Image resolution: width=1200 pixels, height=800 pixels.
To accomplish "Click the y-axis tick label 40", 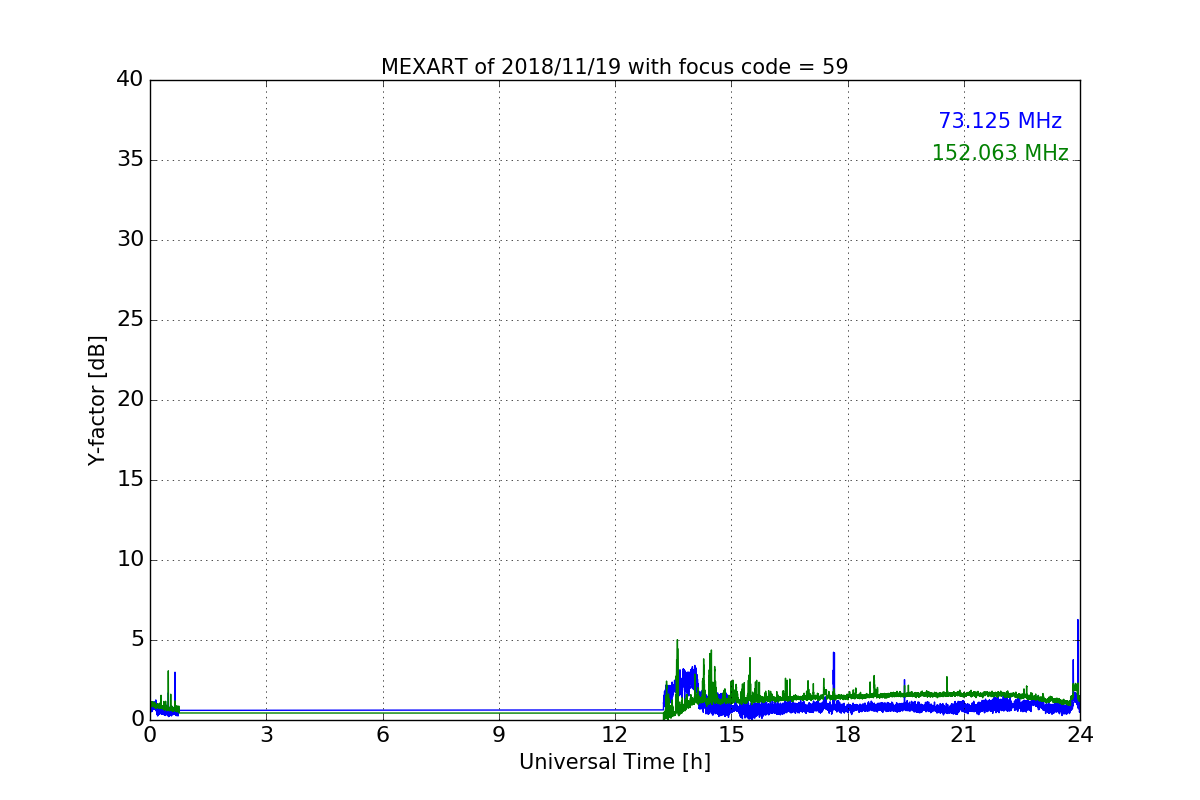I will tap(130, 80).
